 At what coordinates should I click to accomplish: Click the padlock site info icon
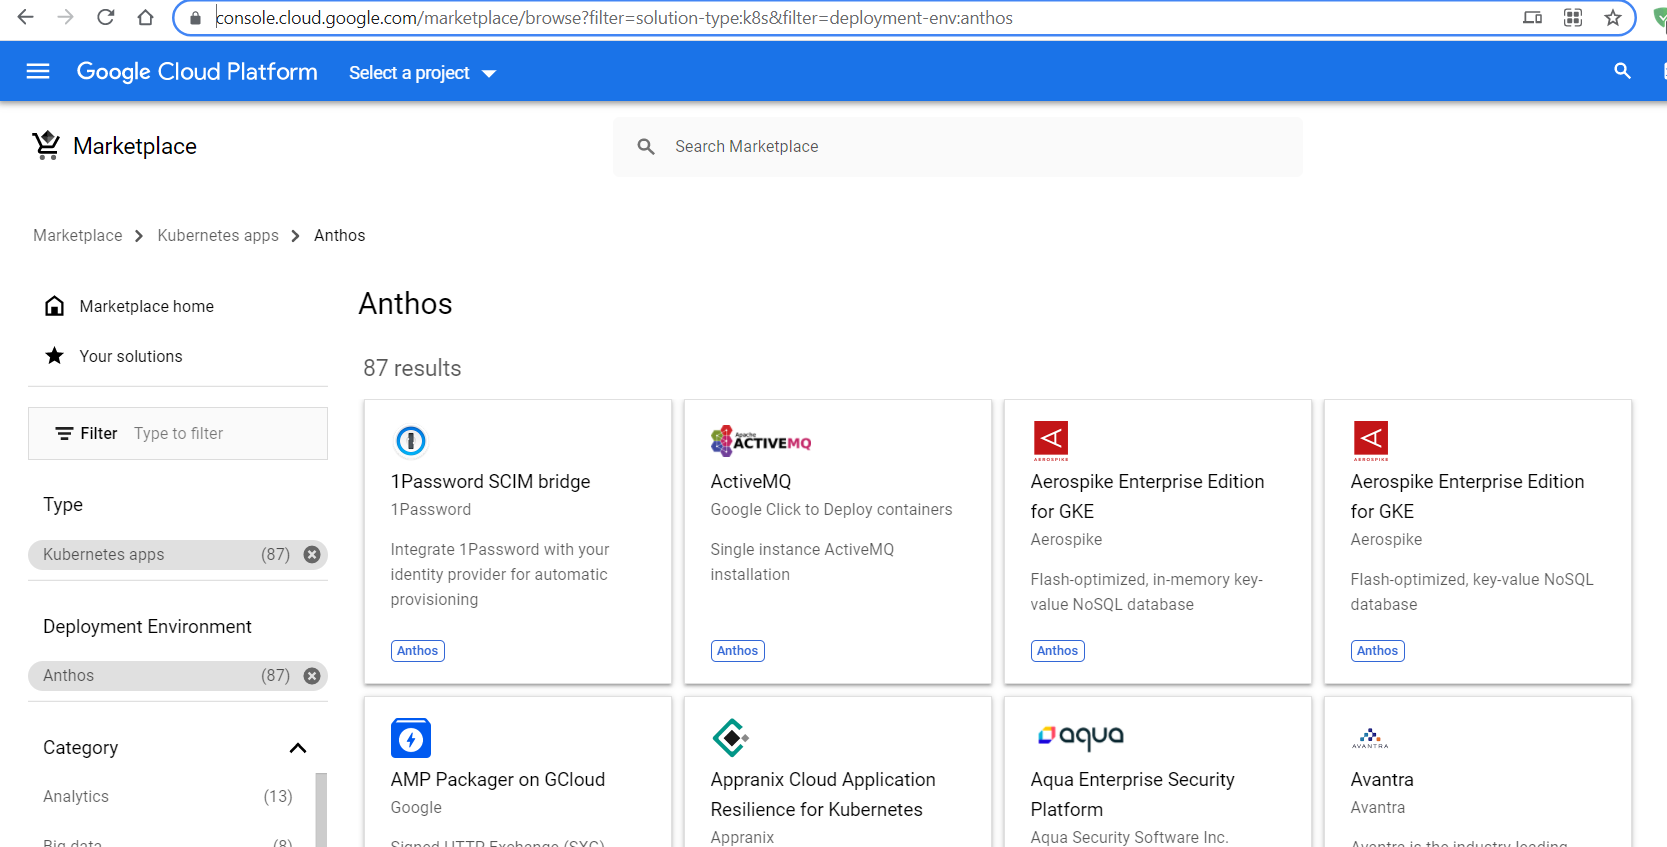click(x=196, y=18)
